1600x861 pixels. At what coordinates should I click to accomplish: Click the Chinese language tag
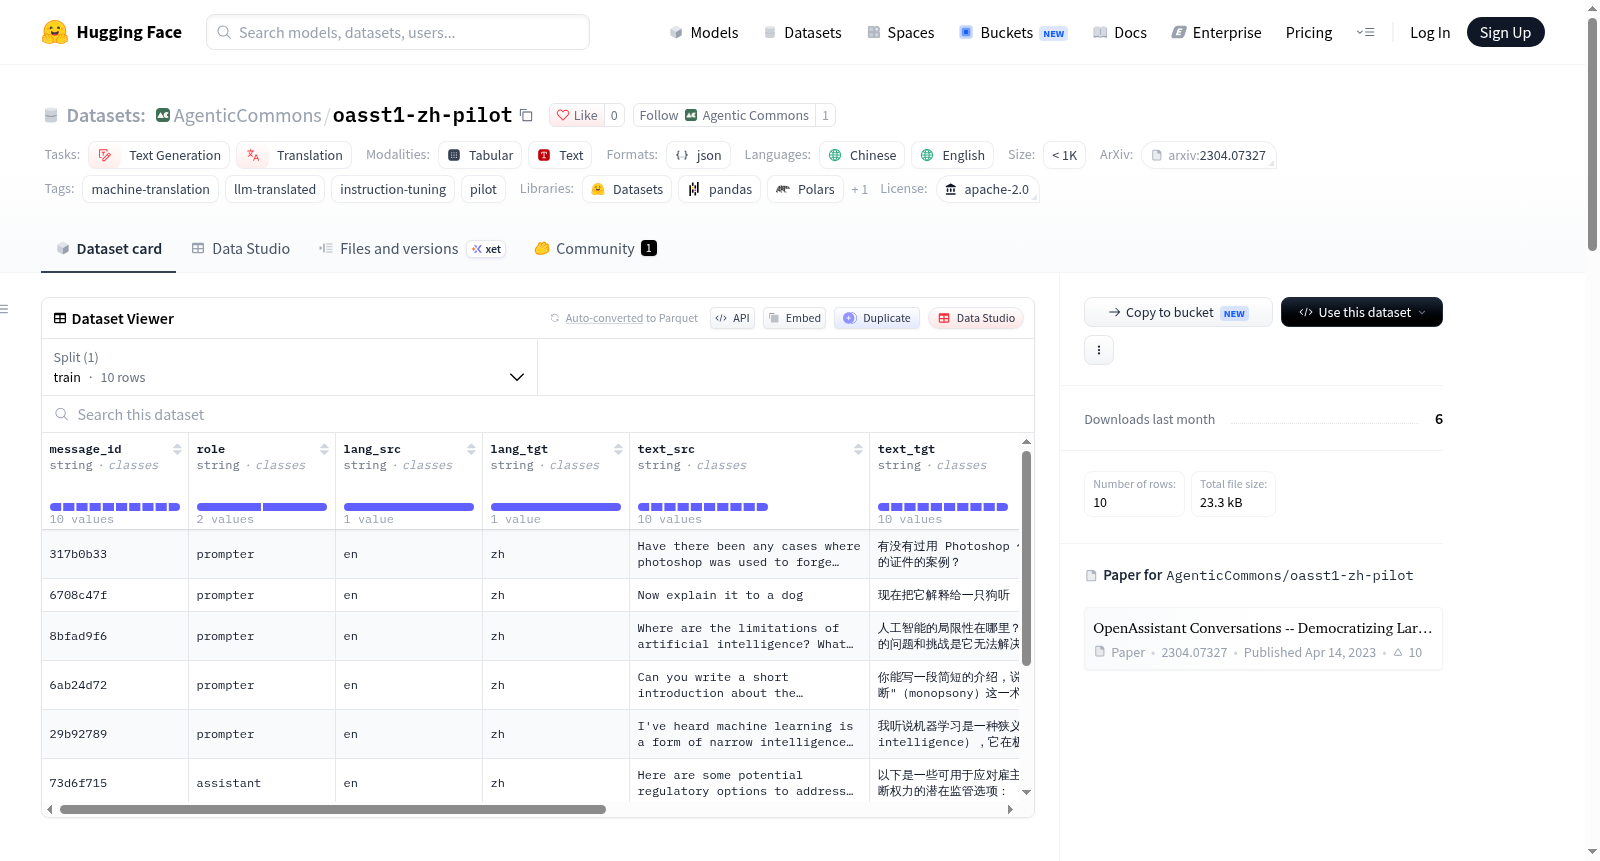(862, 156)
